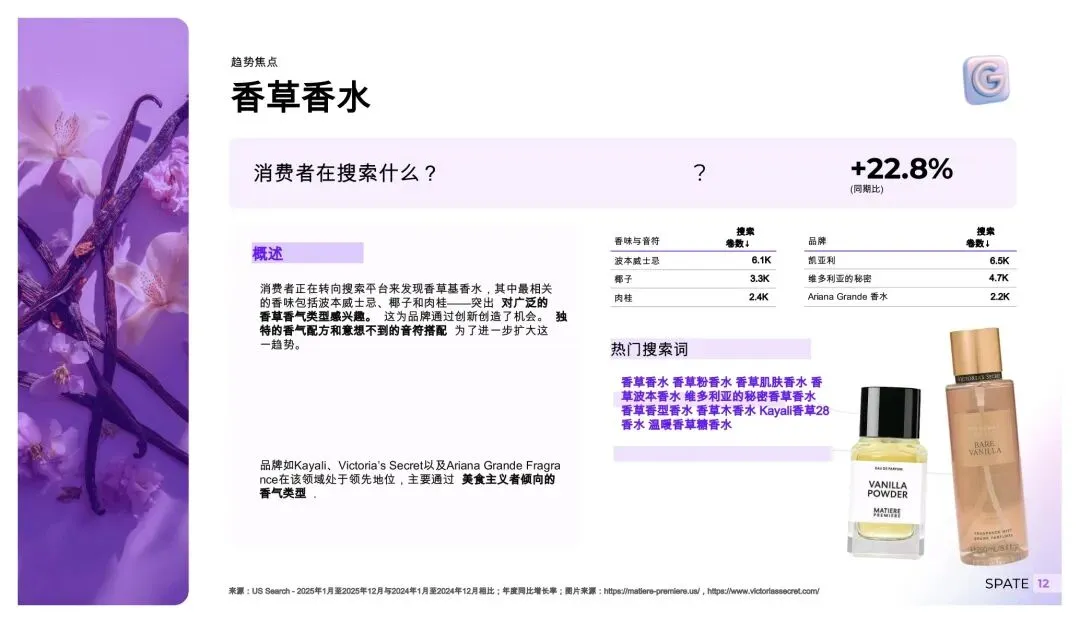Screen dimensions: 1080x623
Task: Click the 搜索卷数 header in scent table
Action: click(740, 237)
